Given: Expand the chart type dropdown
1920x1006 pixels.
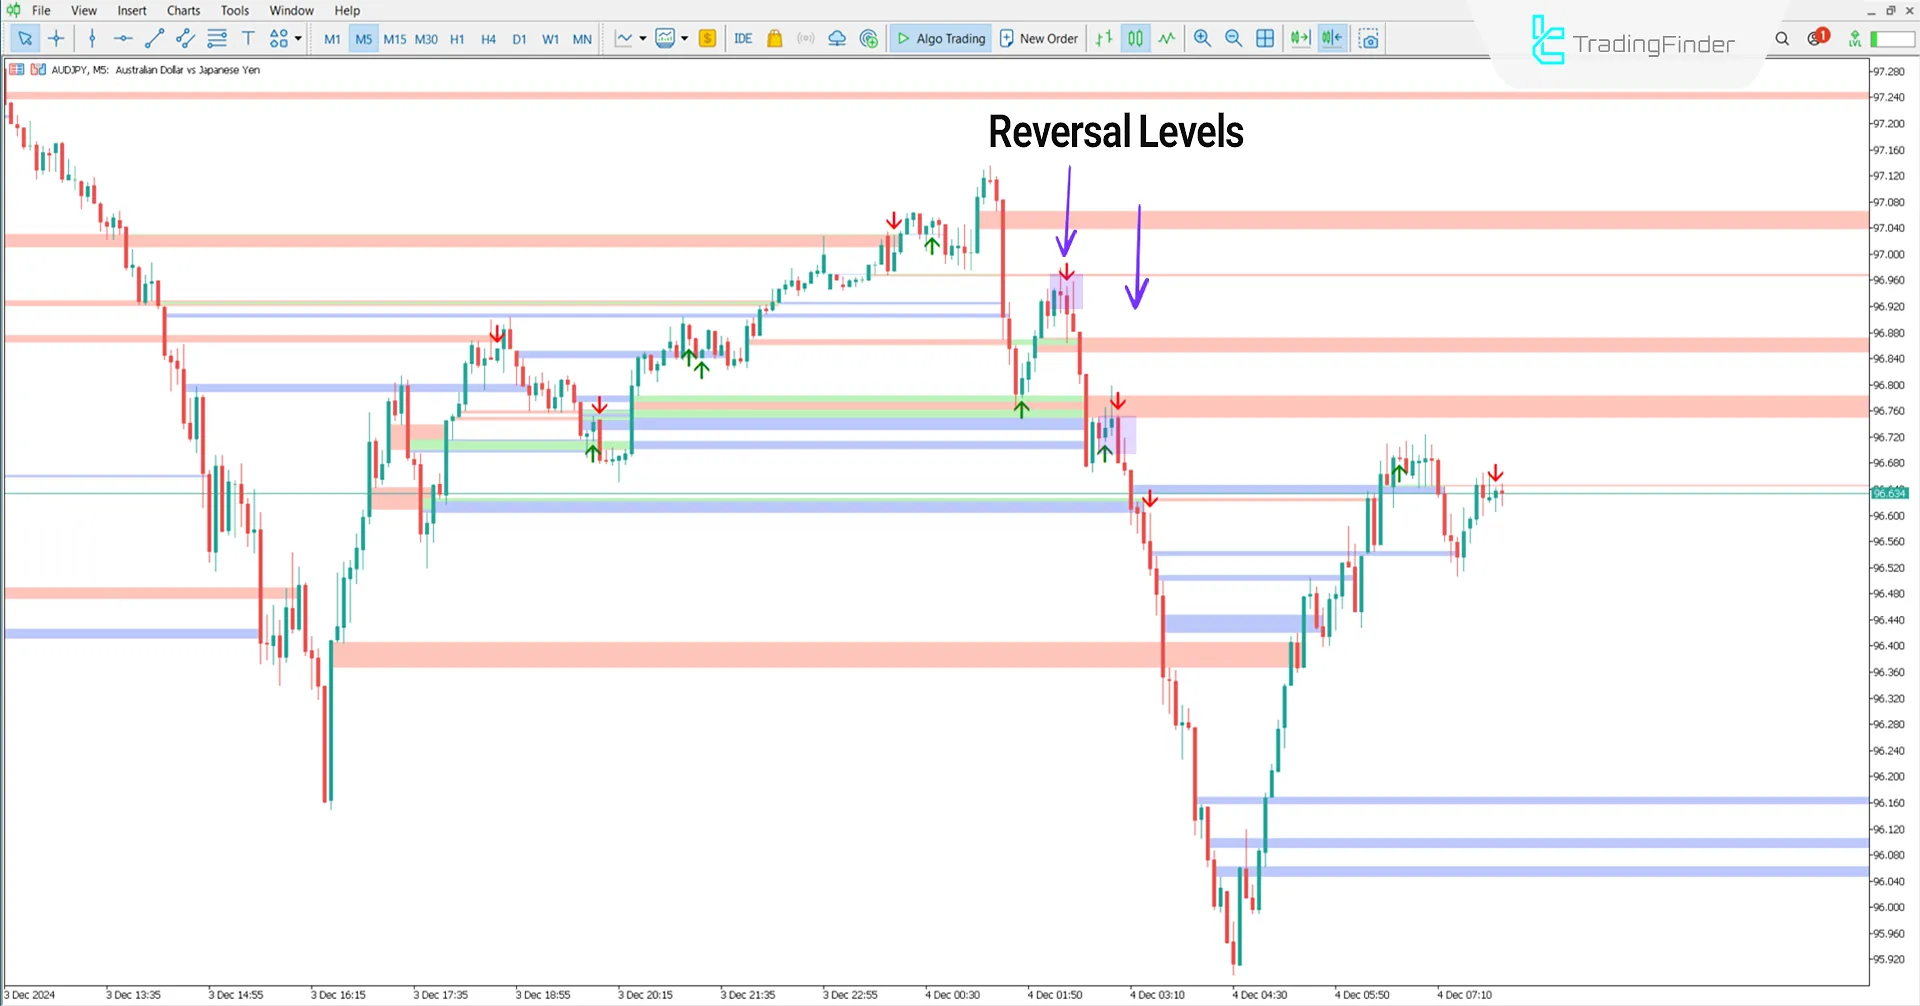Looking at the screenshot, I should pos(686,38).
